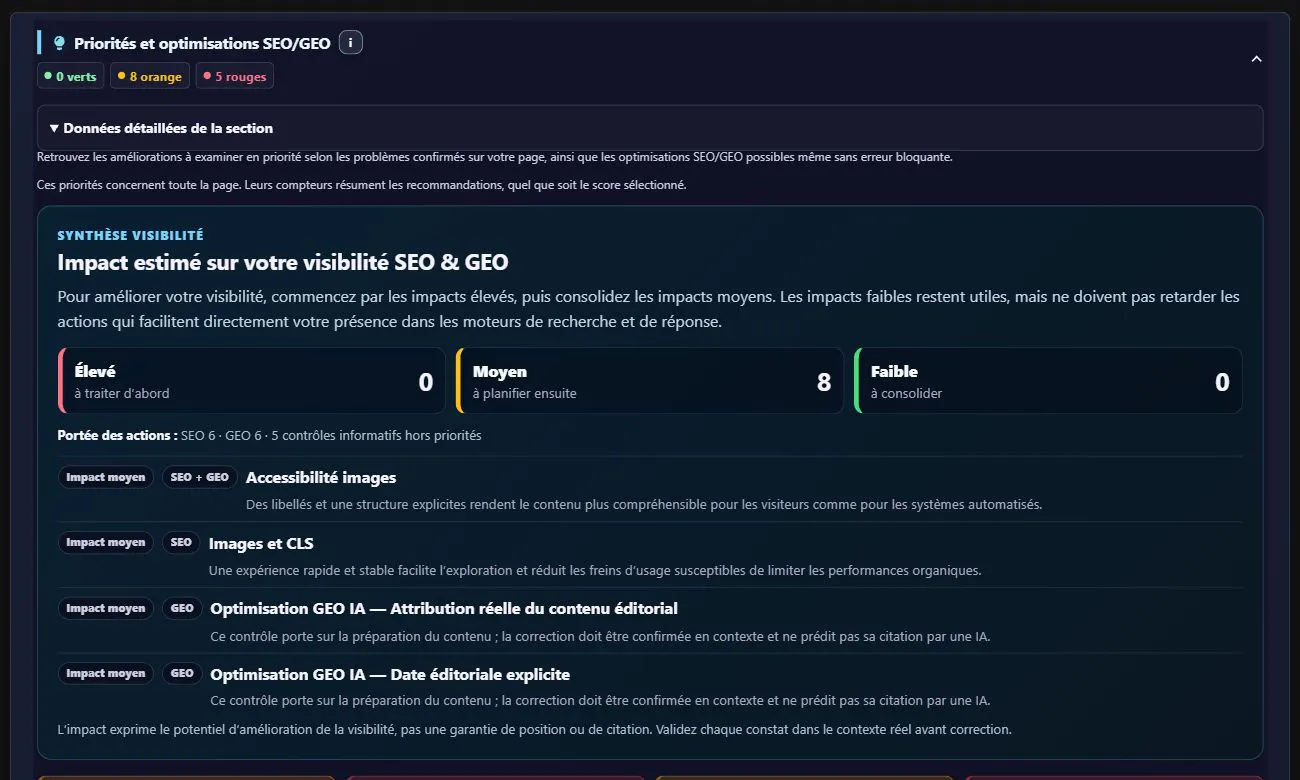Click the SYNTHÈSE VISIBILITÉ label

(131, 235)
